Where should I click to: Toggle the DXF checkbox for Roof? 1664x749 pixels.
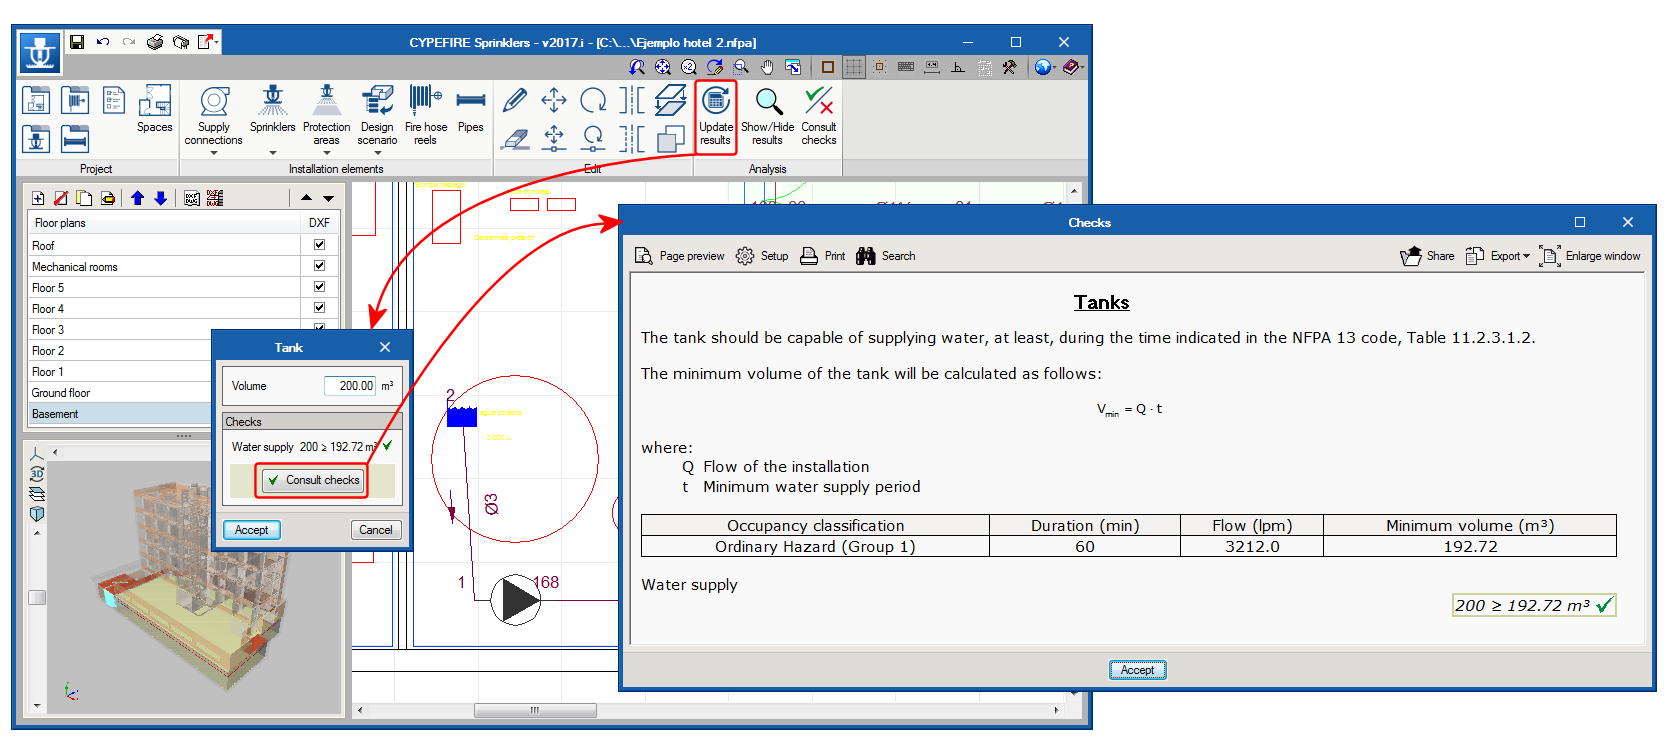(x=319, y=245)
